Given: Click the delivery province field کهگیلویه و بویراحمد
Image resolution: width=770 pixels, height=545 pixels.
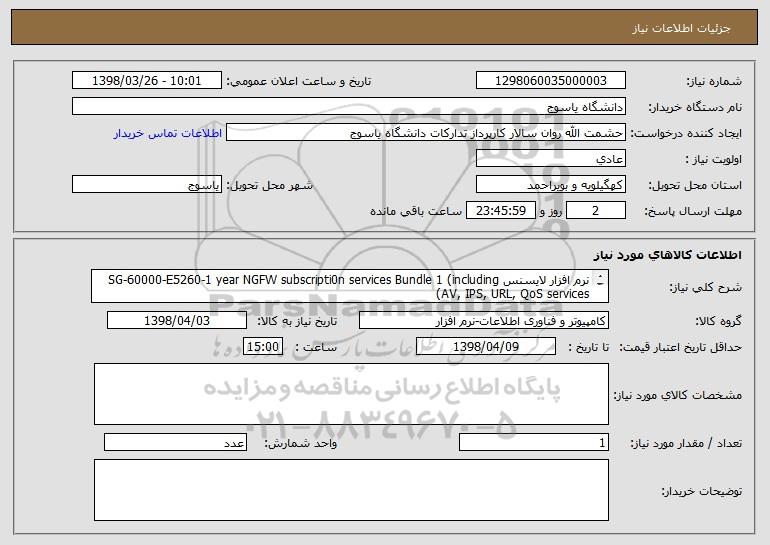Looking at the screenshot, I should click(x=550, y=185).
